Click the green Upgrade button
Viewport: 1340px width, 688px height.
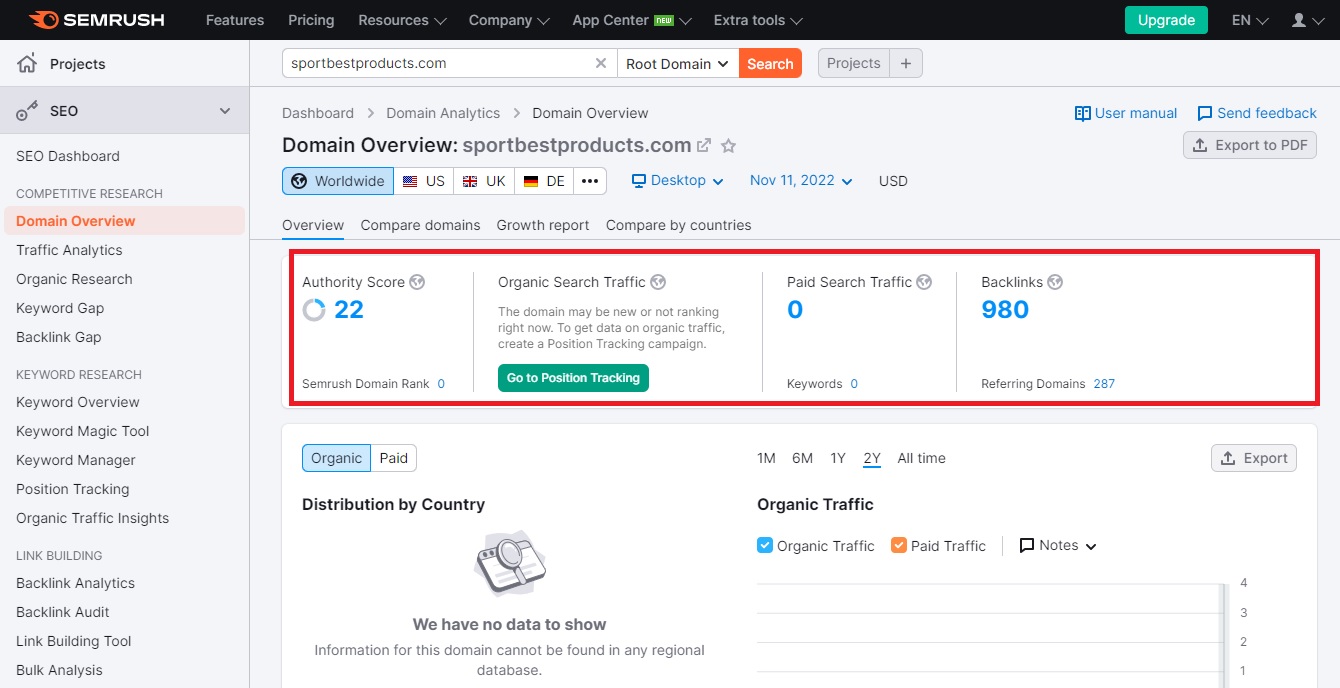1166,20
